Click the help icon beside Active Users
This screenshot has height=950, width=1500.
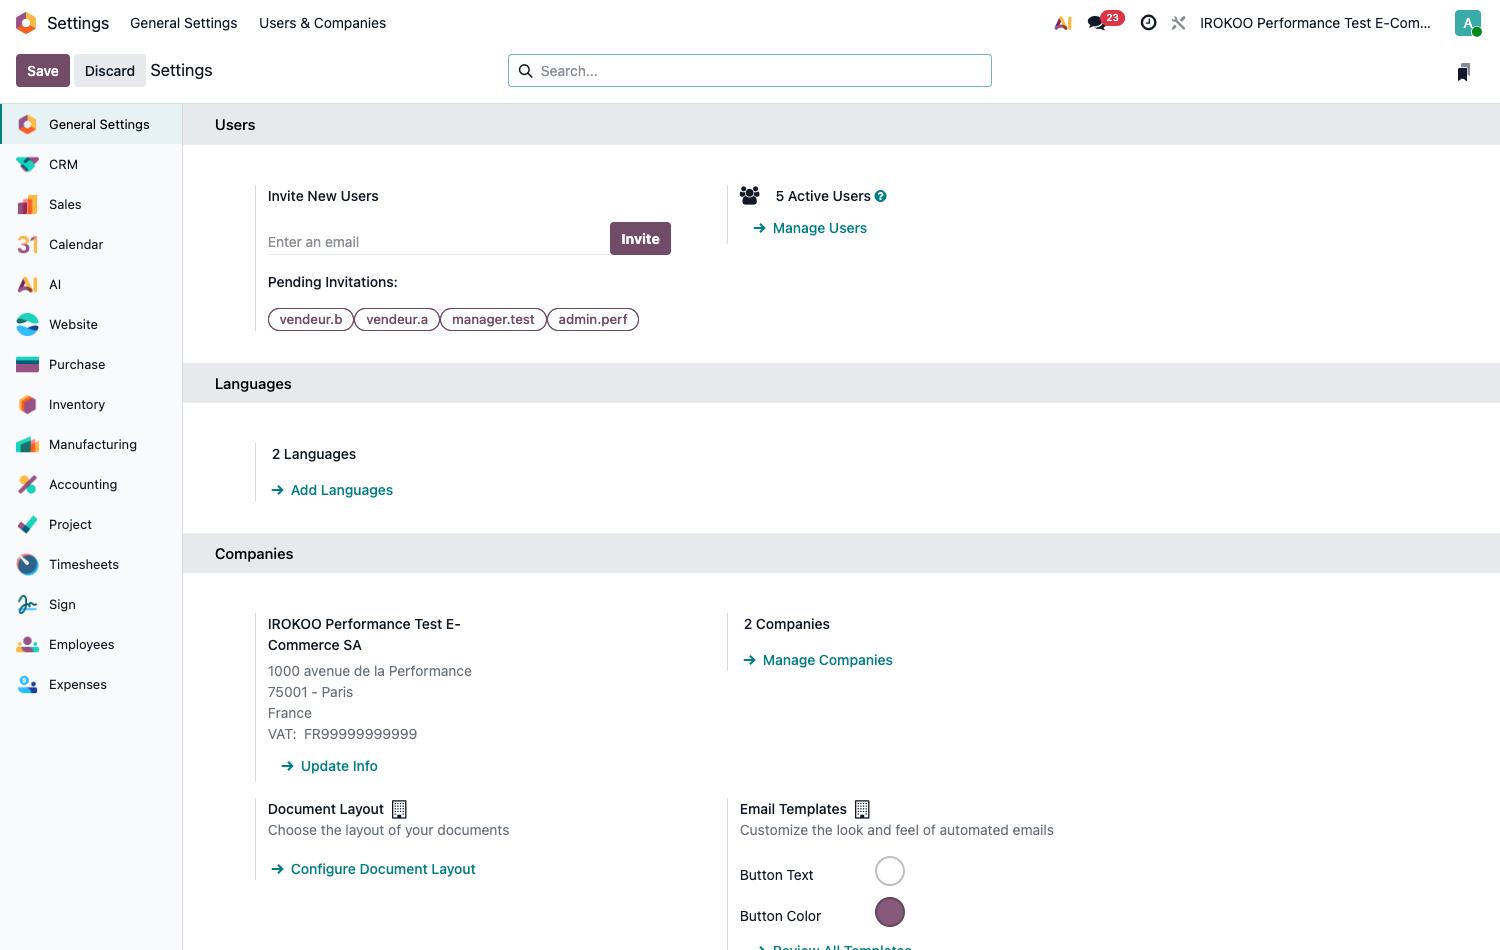(881, 196)
